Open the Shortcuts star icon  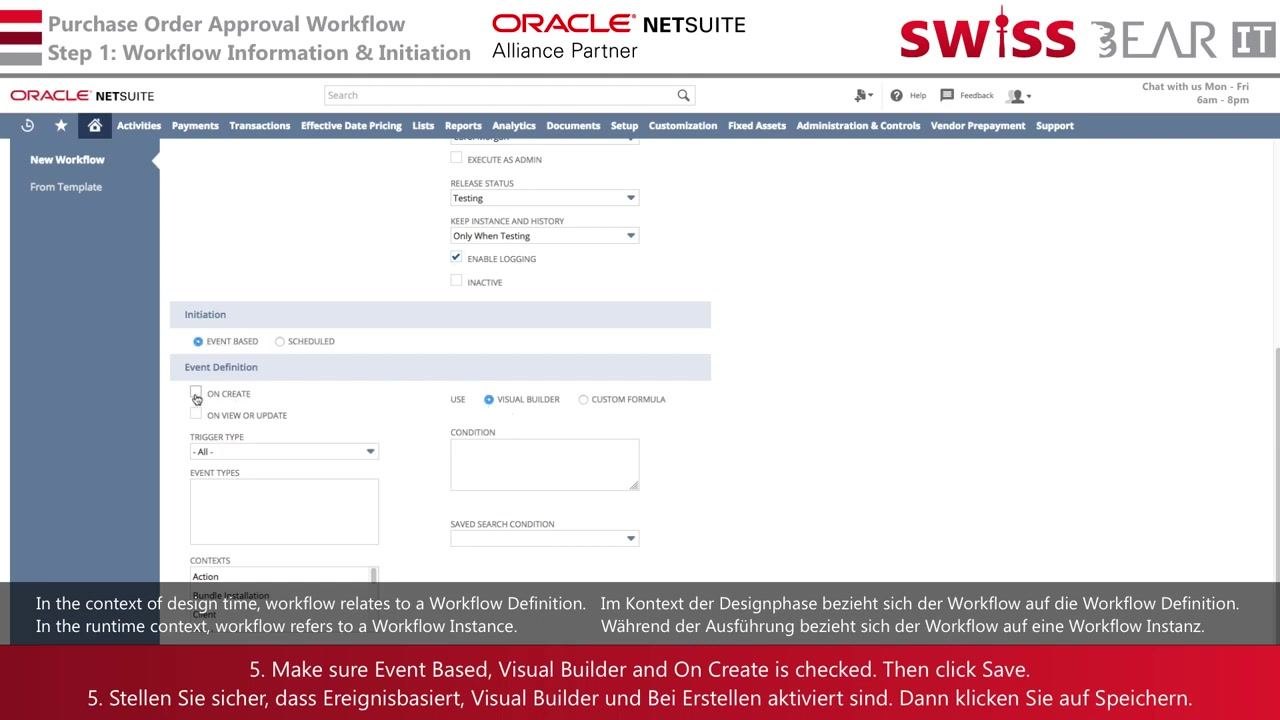pyautogui.click(x=61, y=125)
